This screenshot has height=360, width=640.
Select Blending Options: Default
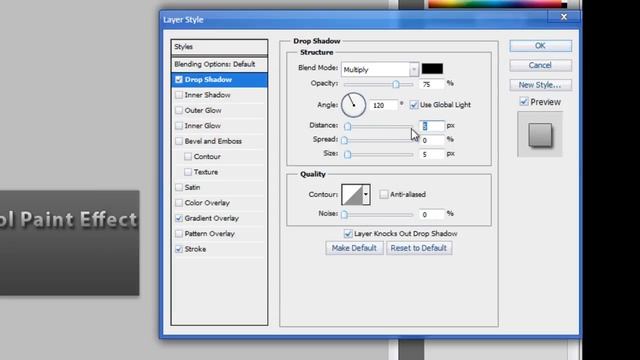[220, 64]
